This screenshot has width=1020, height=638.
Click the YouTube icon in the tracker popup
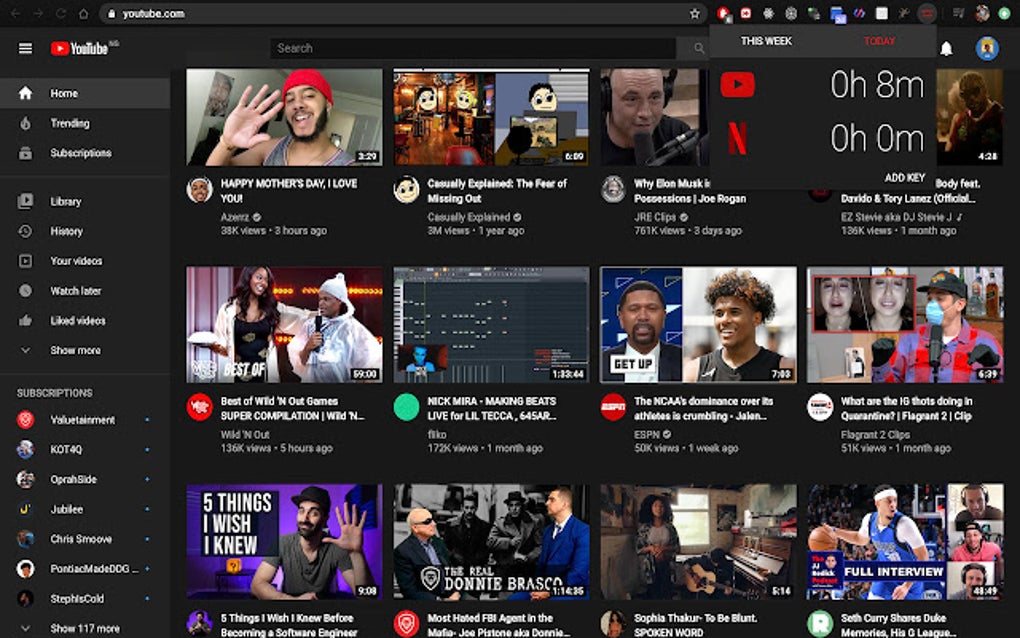click(x=738, y=86)
